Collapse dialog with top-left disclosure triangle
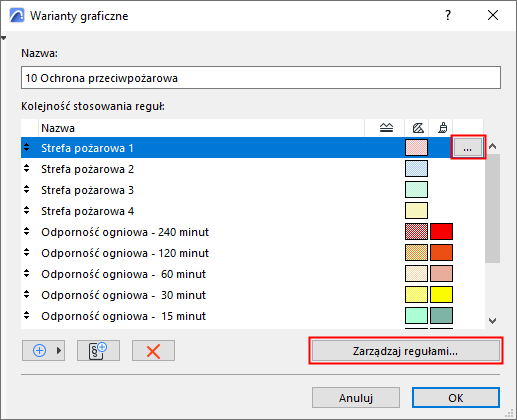 pos(3,38)
